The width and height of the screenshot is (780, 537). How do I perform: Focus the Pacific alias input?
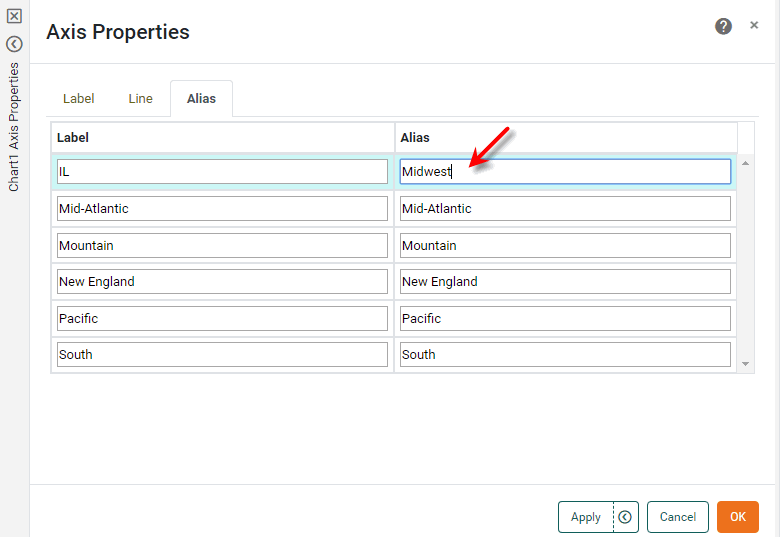click(565, 319)
